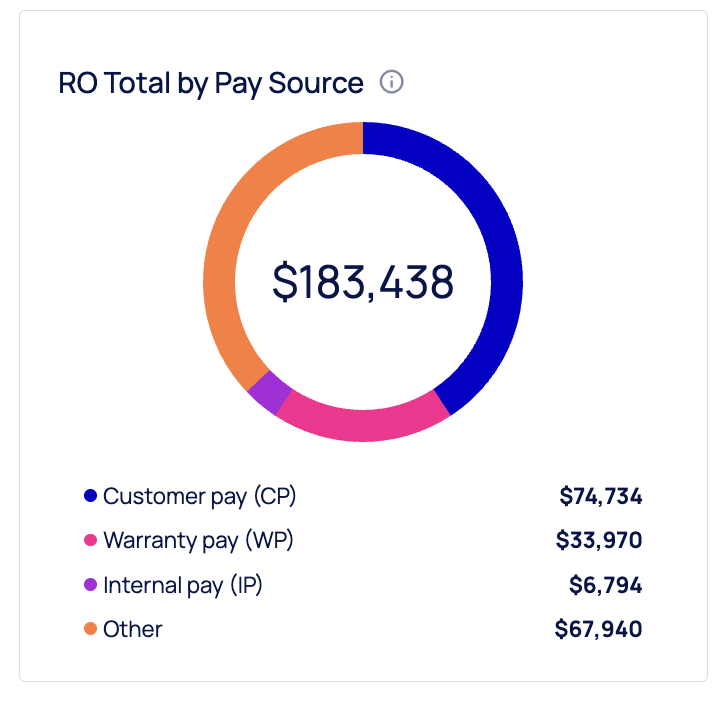Click the info icon beside the chart title
728x702 pixels.
(392, 82)
